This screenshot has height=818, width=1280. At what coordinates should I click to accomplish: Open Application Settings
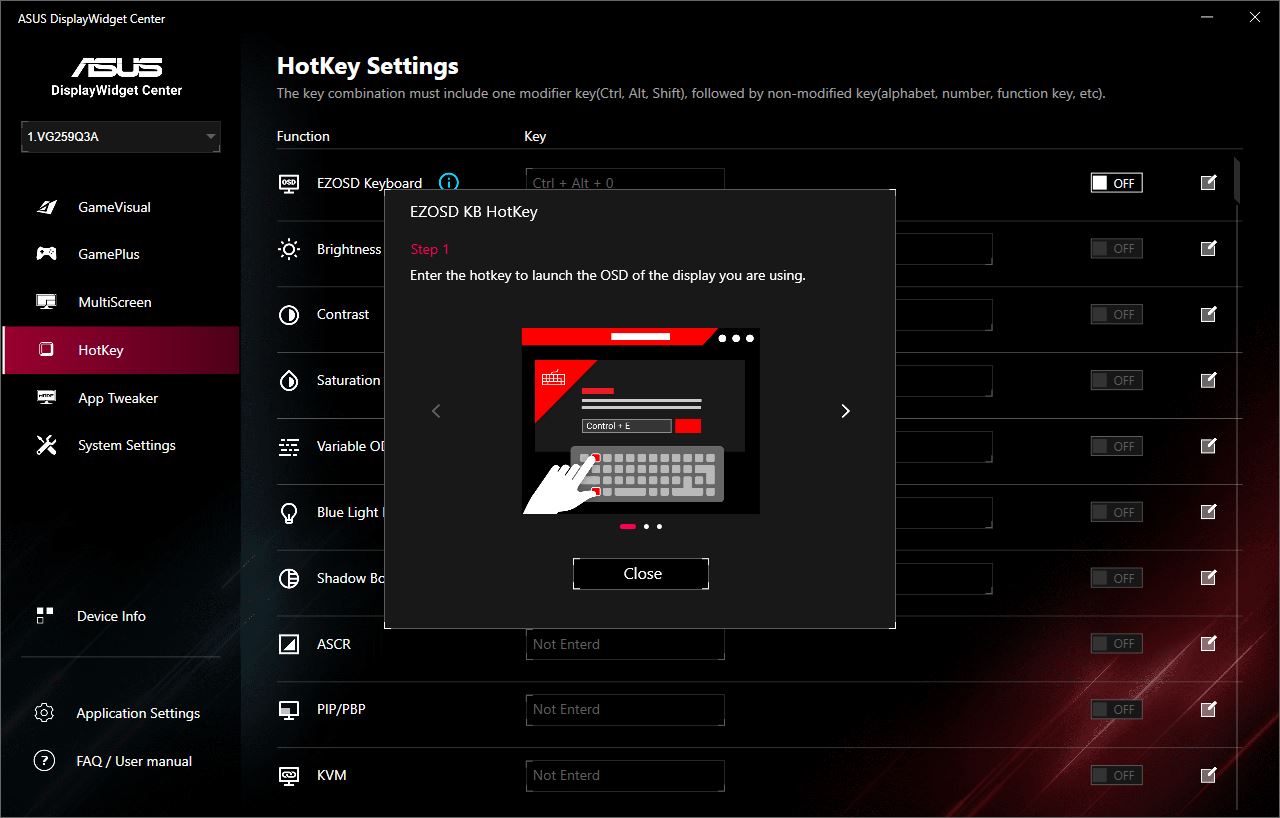point(138,713)
